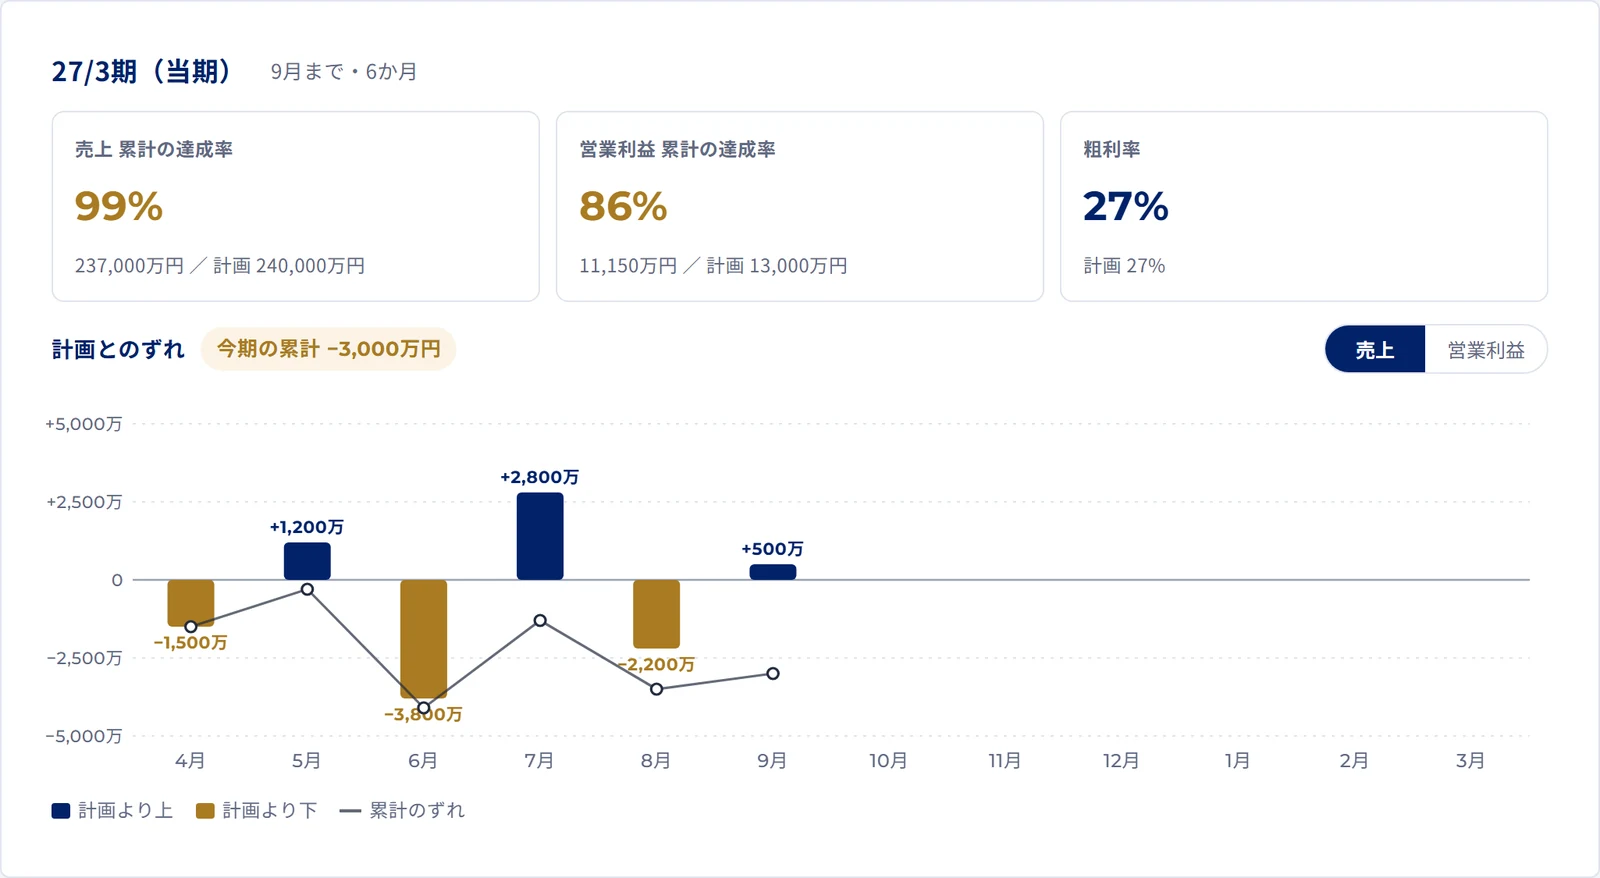Click September cumulative line marker
Viewport: 1600px width, 878px height.
pyautogui.click(x=773, y=674)
